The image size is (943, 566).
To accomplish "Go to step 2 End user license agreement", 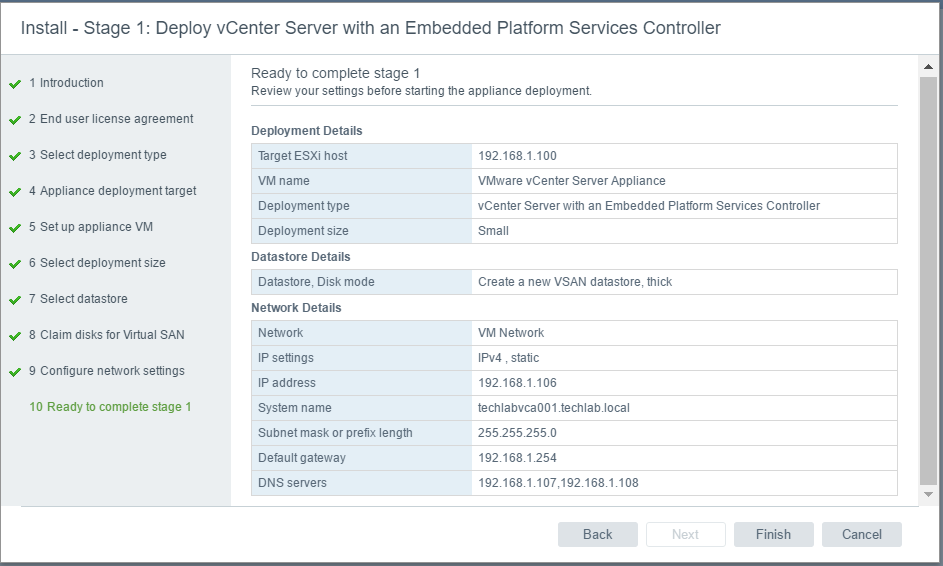I will (x=111, y=119).
